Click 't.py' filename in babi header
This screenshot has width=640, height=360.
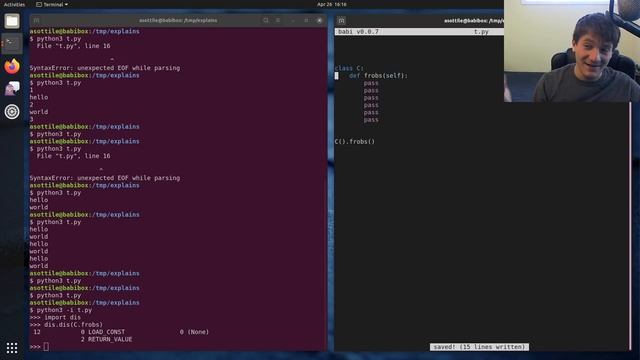(481, 31)
